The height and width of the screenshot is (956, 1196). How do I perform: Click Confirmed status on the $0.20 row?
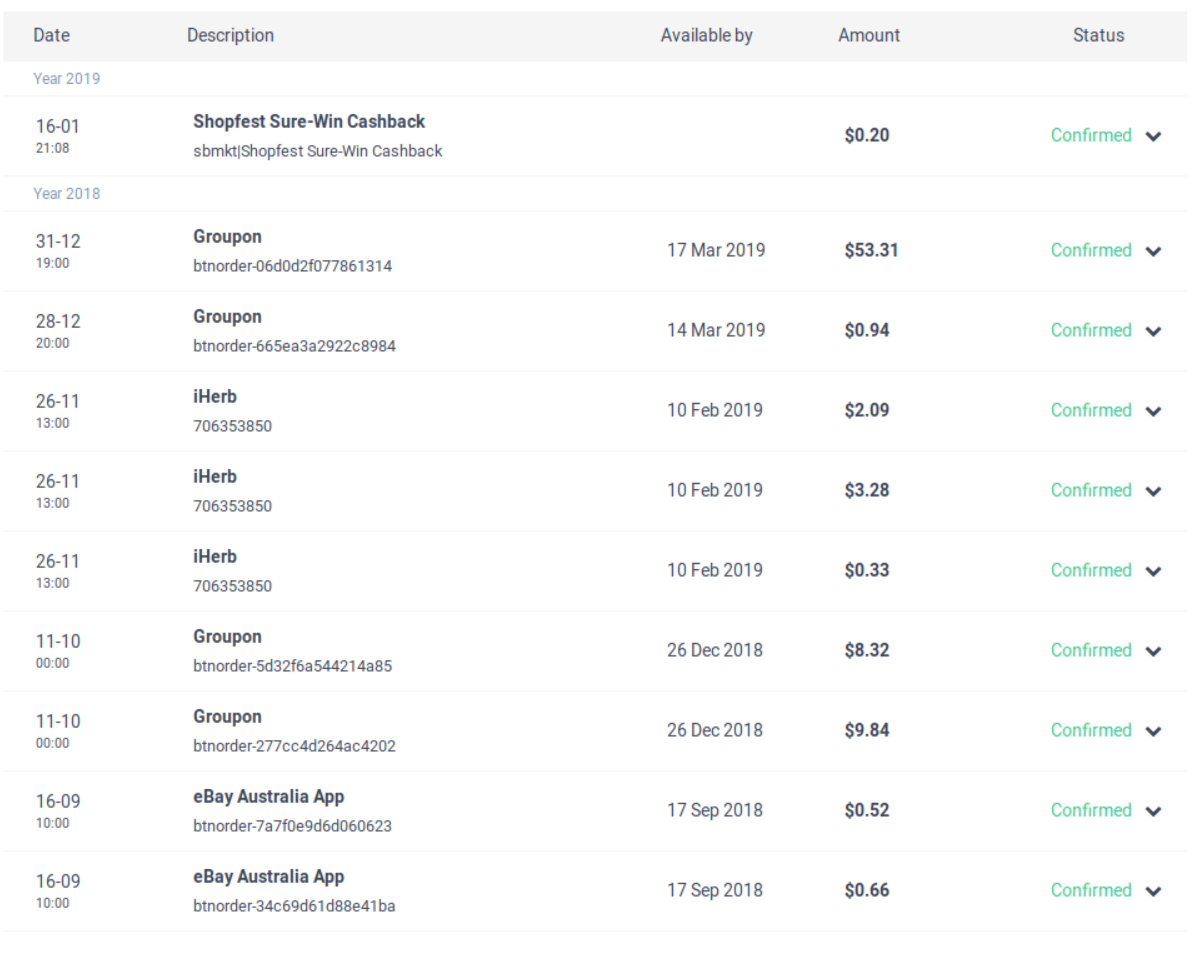(1091, 135)
